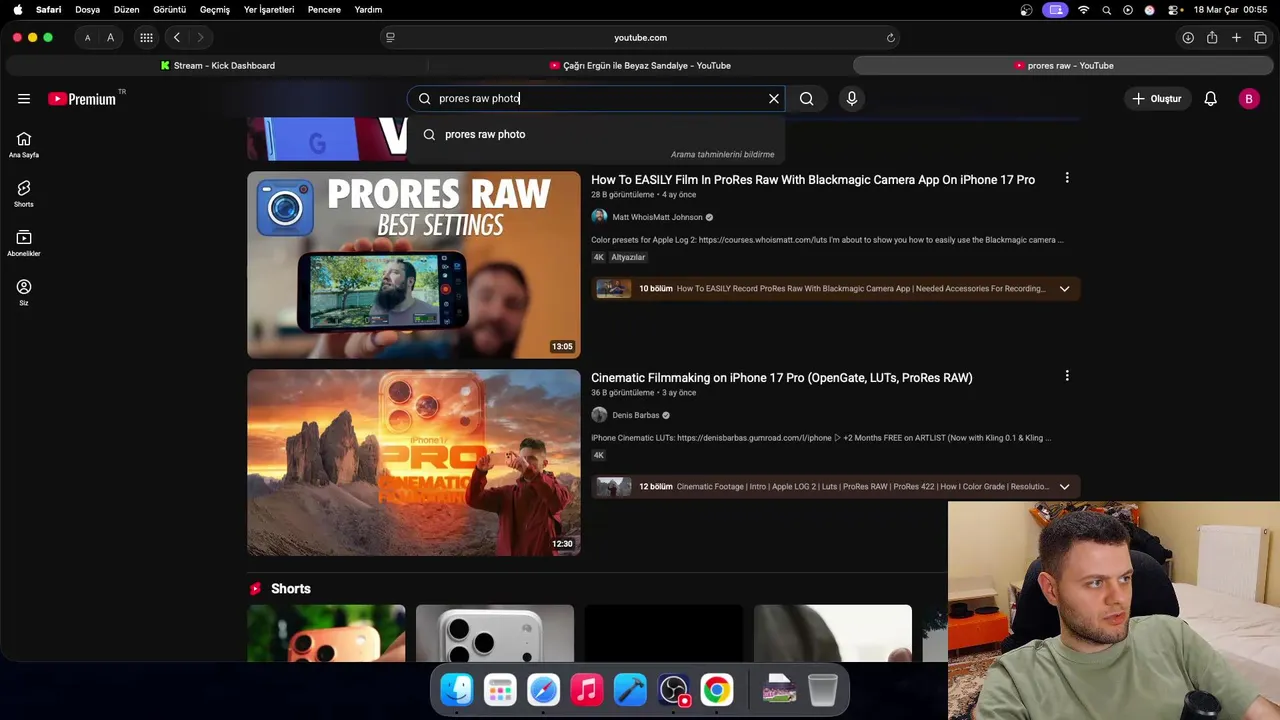Click Safari share button
This screenshot has width=1280, height=720.
point(1212,38)
